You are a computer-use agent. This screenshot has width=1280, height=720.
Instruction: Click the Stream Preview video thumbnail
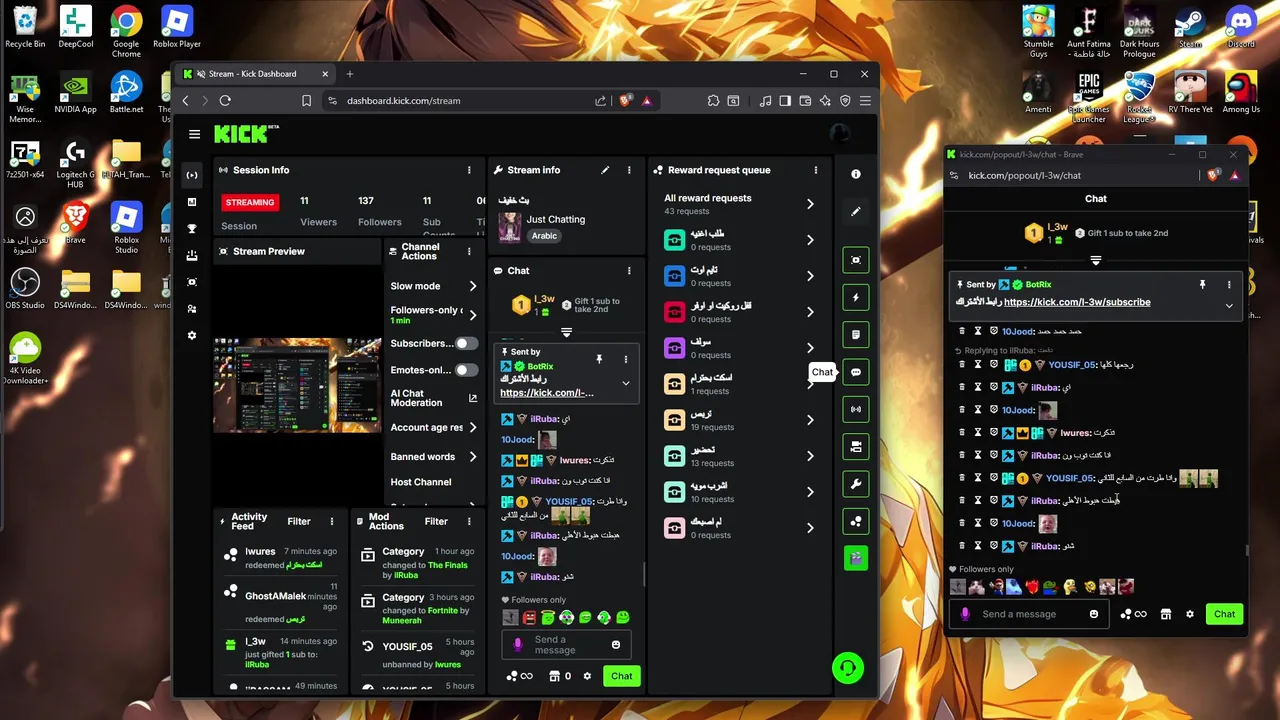point(297,385)
